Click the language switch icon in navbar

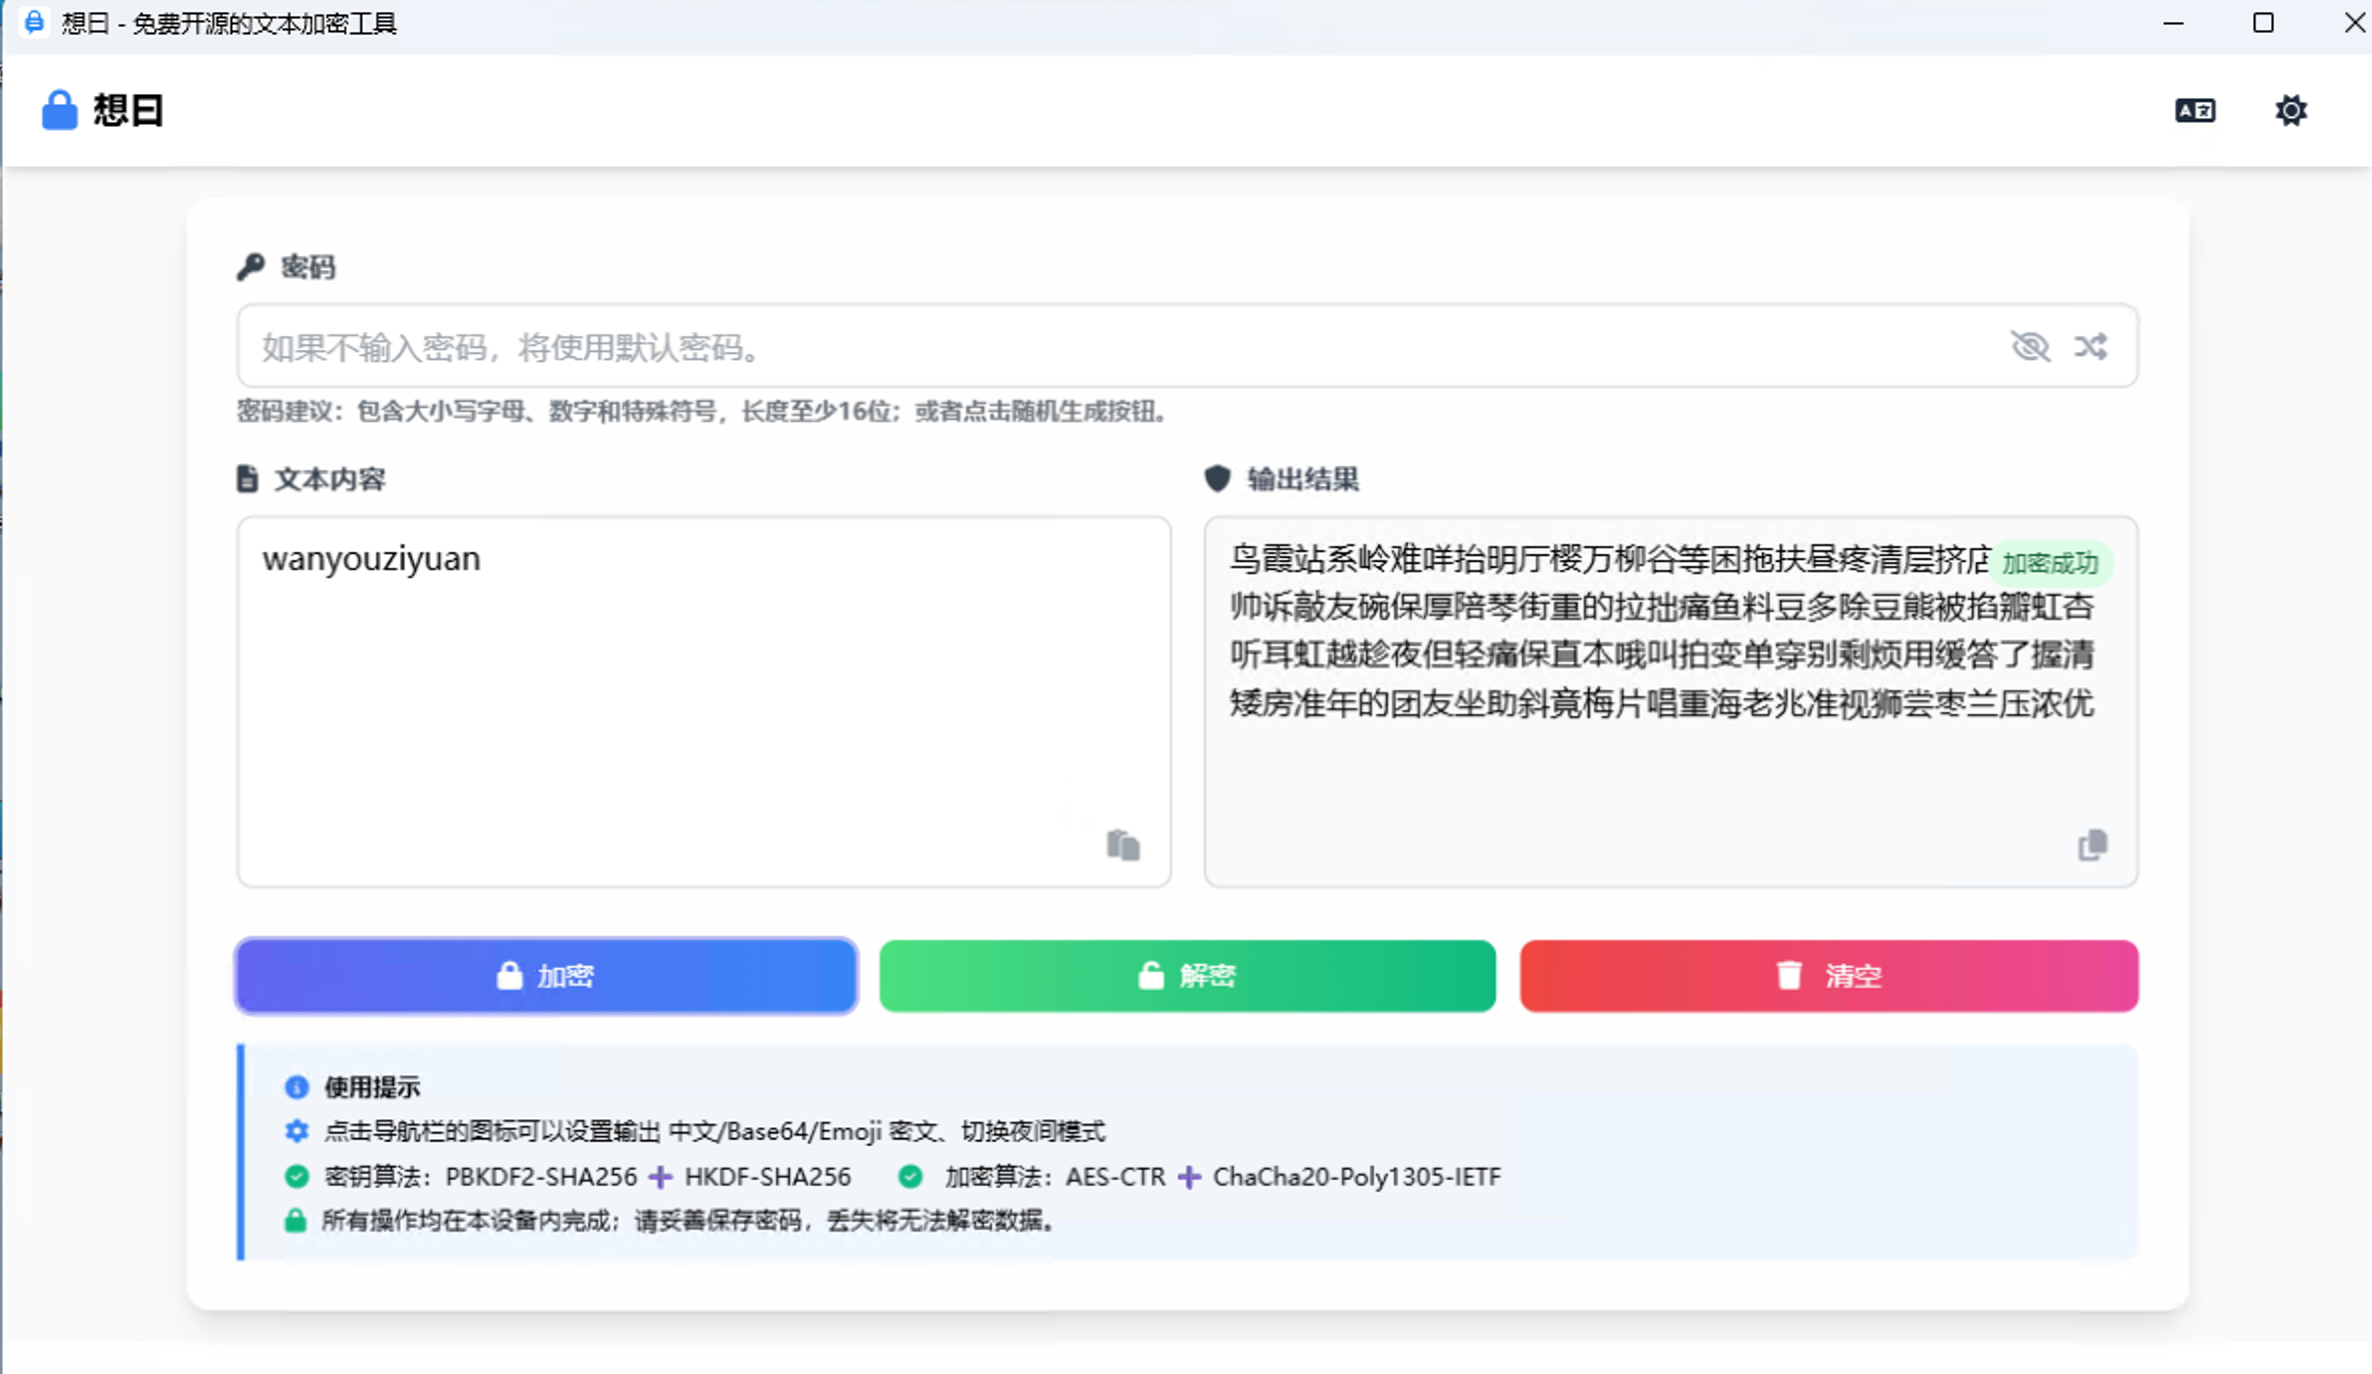[2195, 110]
